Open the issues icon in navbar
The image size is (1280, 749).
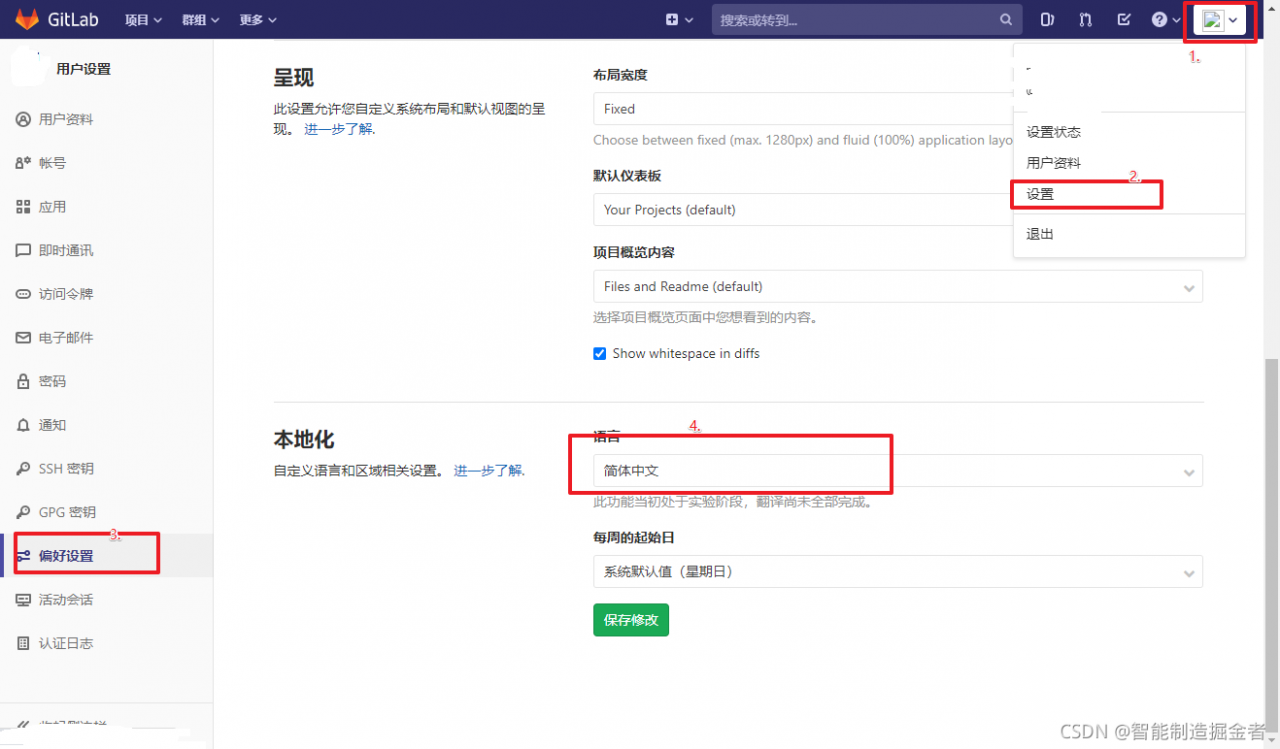tap(1048, 19)
